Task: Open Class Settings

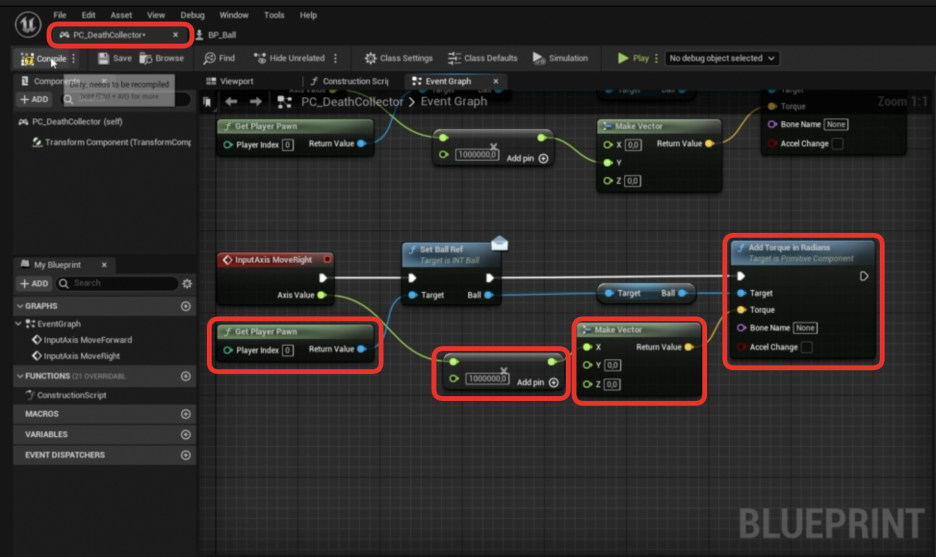Action: tap(398, 58)
